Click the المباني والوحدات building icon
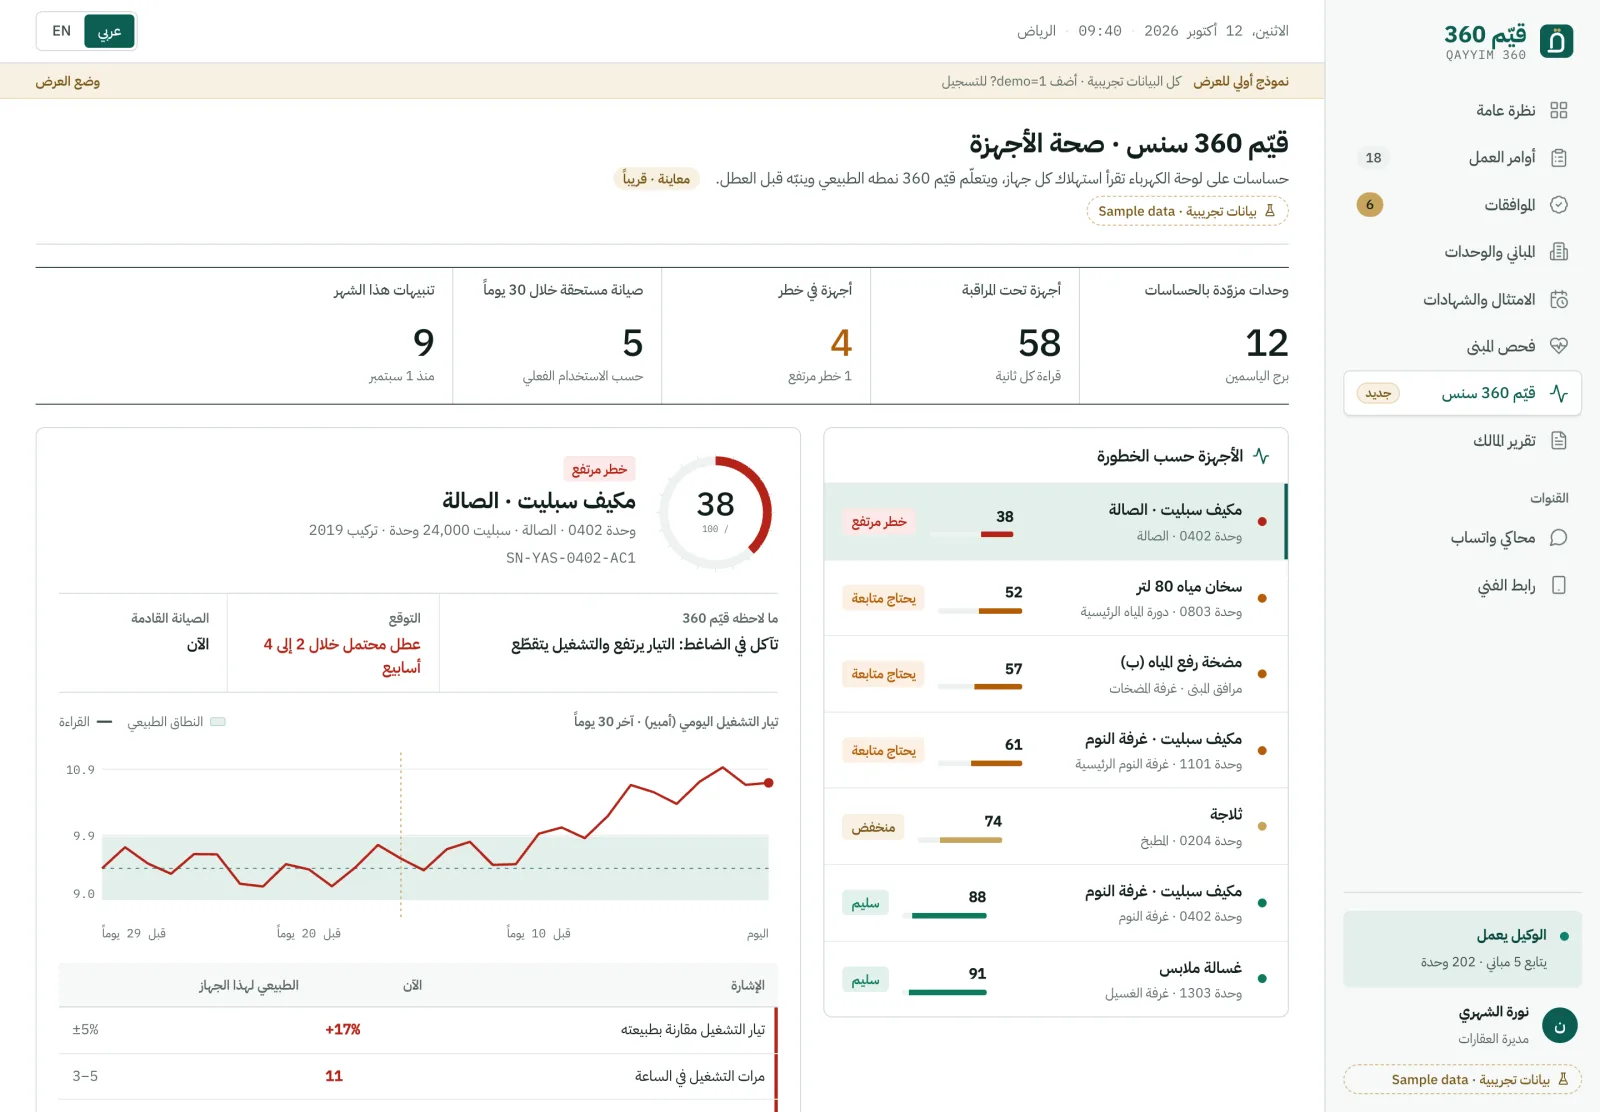The height and width of the screenshot is (1112, 1600). click(x=1558, y=252)
